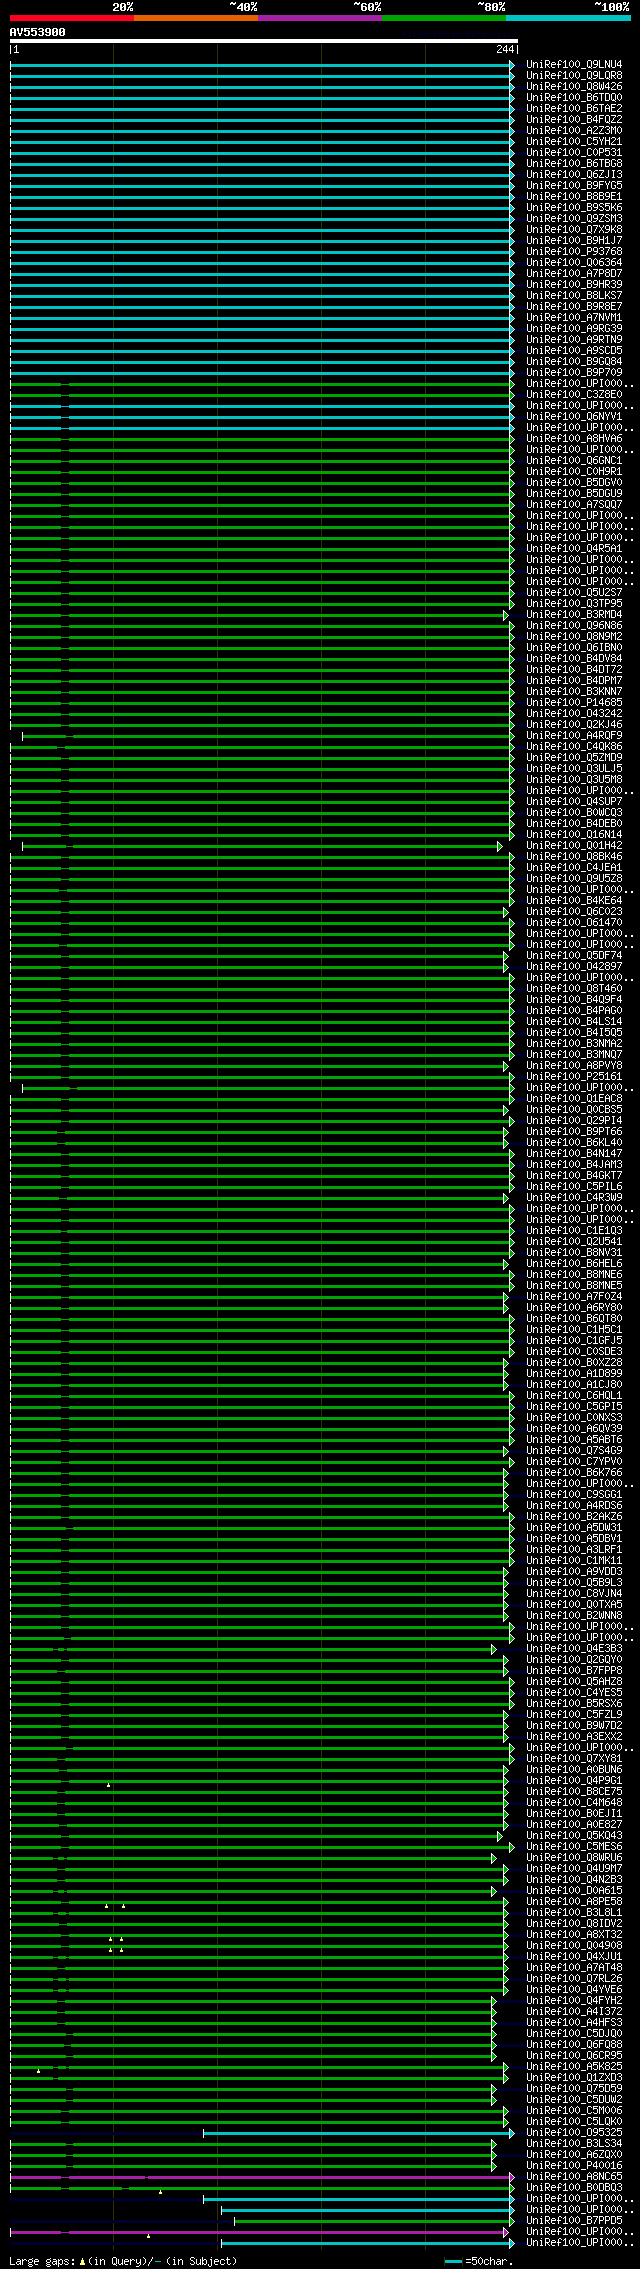Open hit UniRef100_Q9LNU4
Image resolution: width=640 pixels, height=2269 pixels.
(x=574, y=64)
